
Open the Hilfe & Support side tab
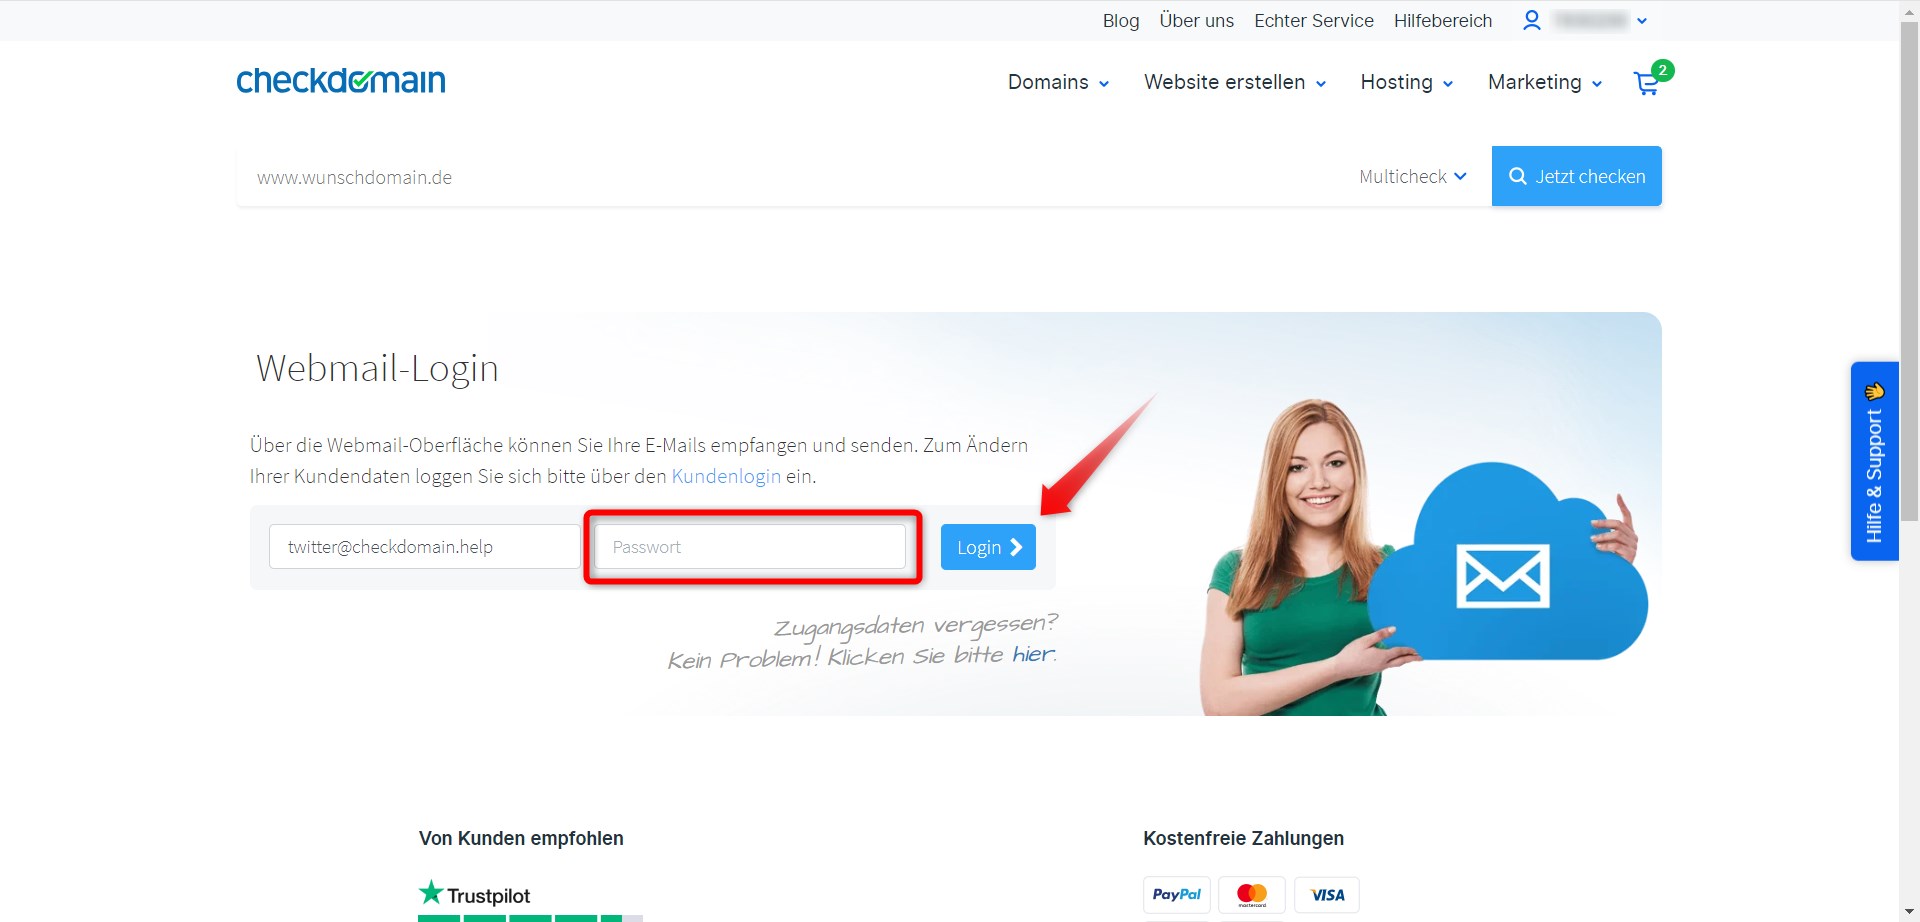click(1874, 461)
